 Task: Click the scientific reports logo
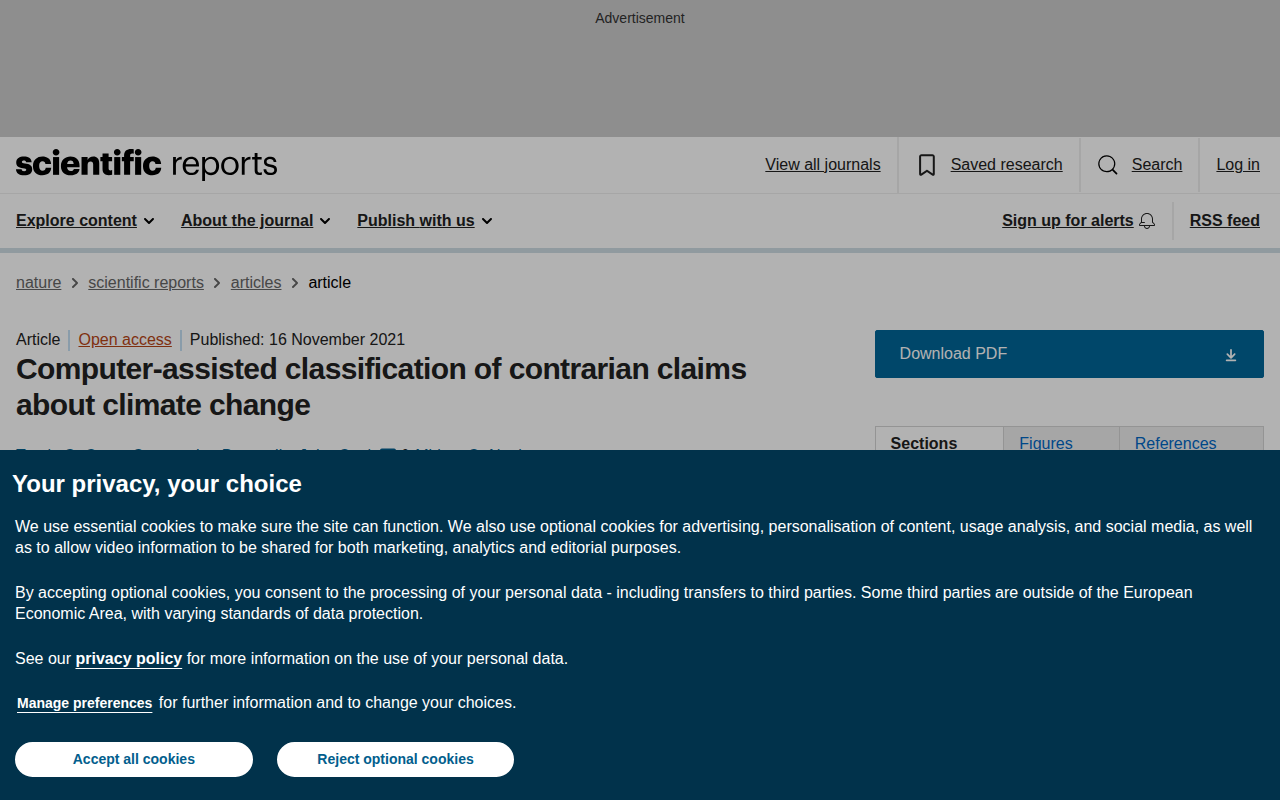pyautogui.click(x=146, y=164)
